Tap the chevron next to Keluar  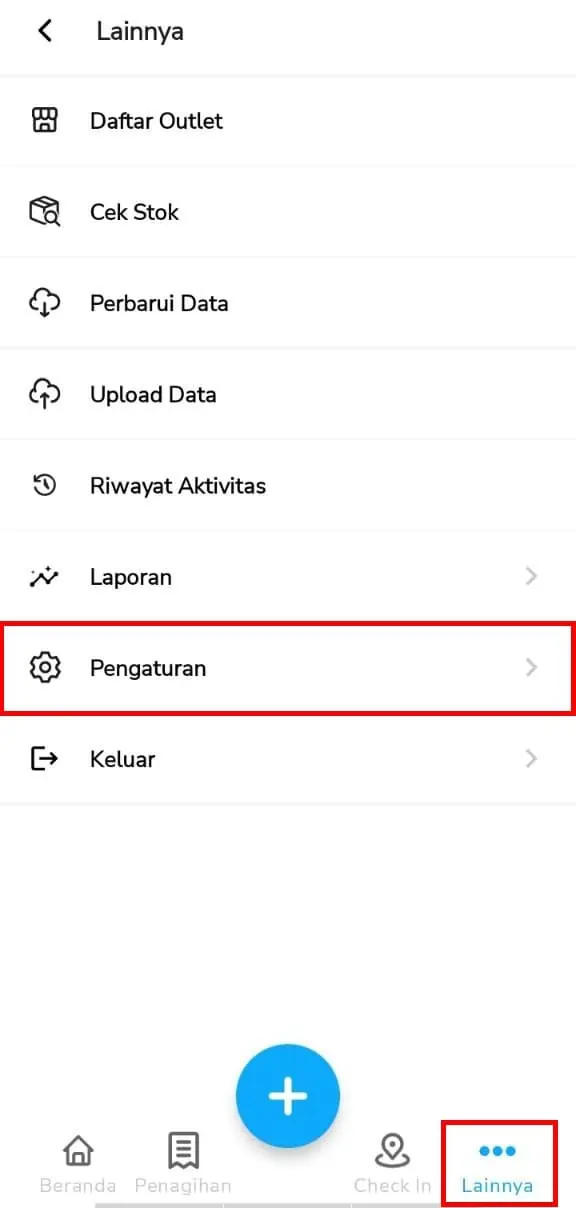point(532,759)
